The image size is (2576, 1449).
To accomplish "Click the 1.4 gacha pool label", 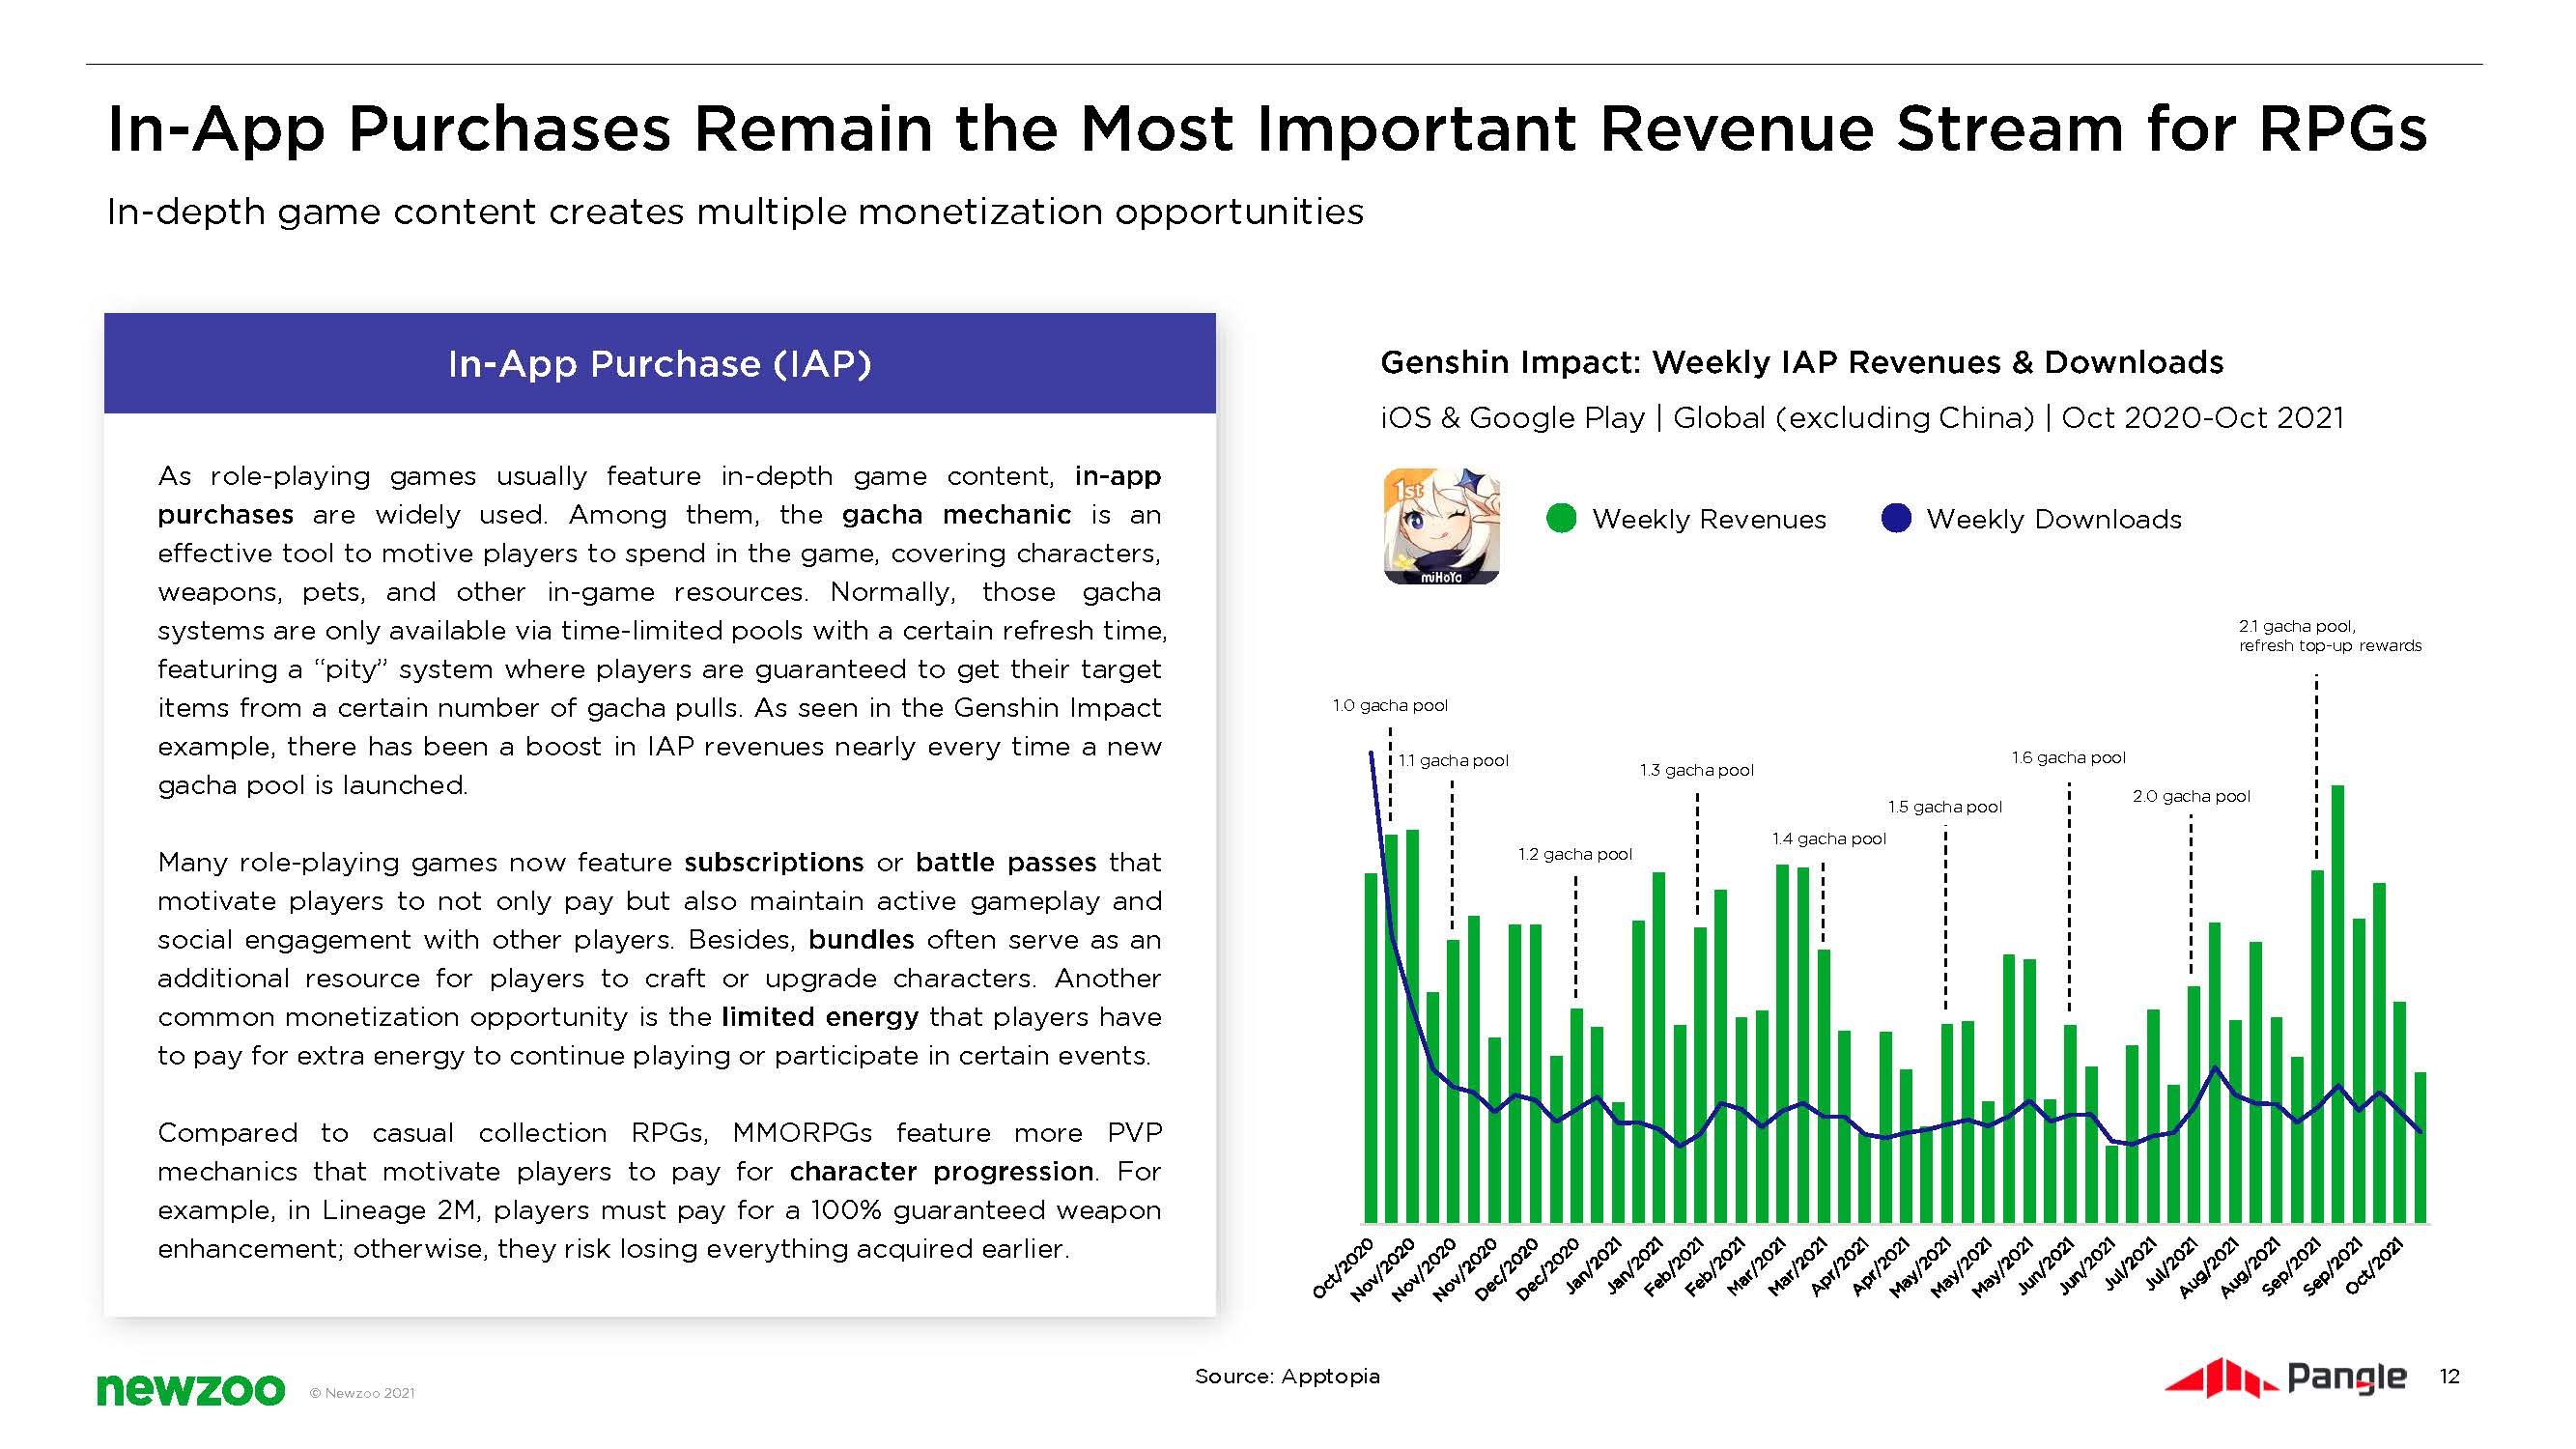I will click(x=1829, y=839).
